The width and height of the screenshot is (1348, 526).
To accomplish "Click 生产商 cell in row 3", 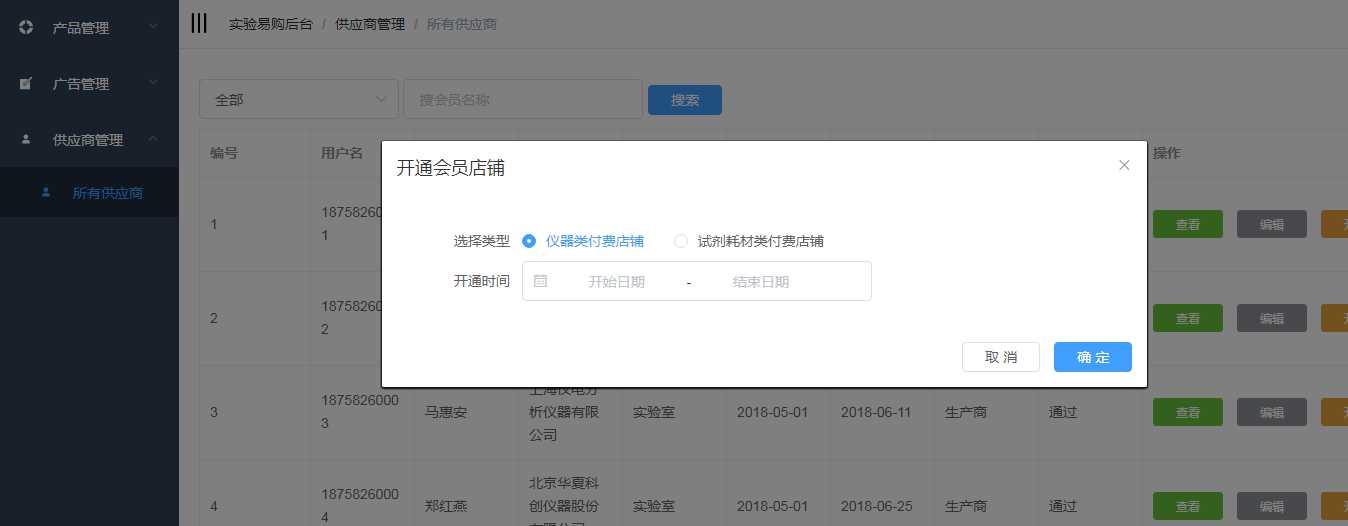I will point(966,412).
